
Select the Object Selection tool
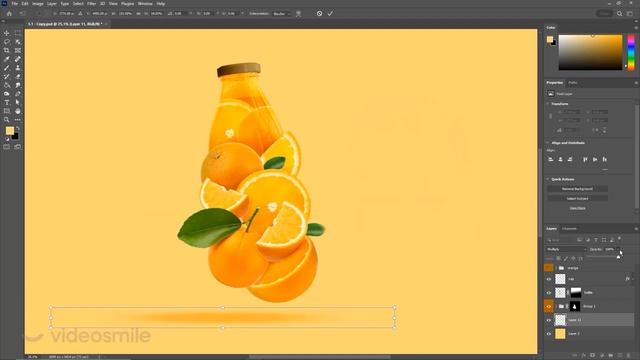point(18,42)
